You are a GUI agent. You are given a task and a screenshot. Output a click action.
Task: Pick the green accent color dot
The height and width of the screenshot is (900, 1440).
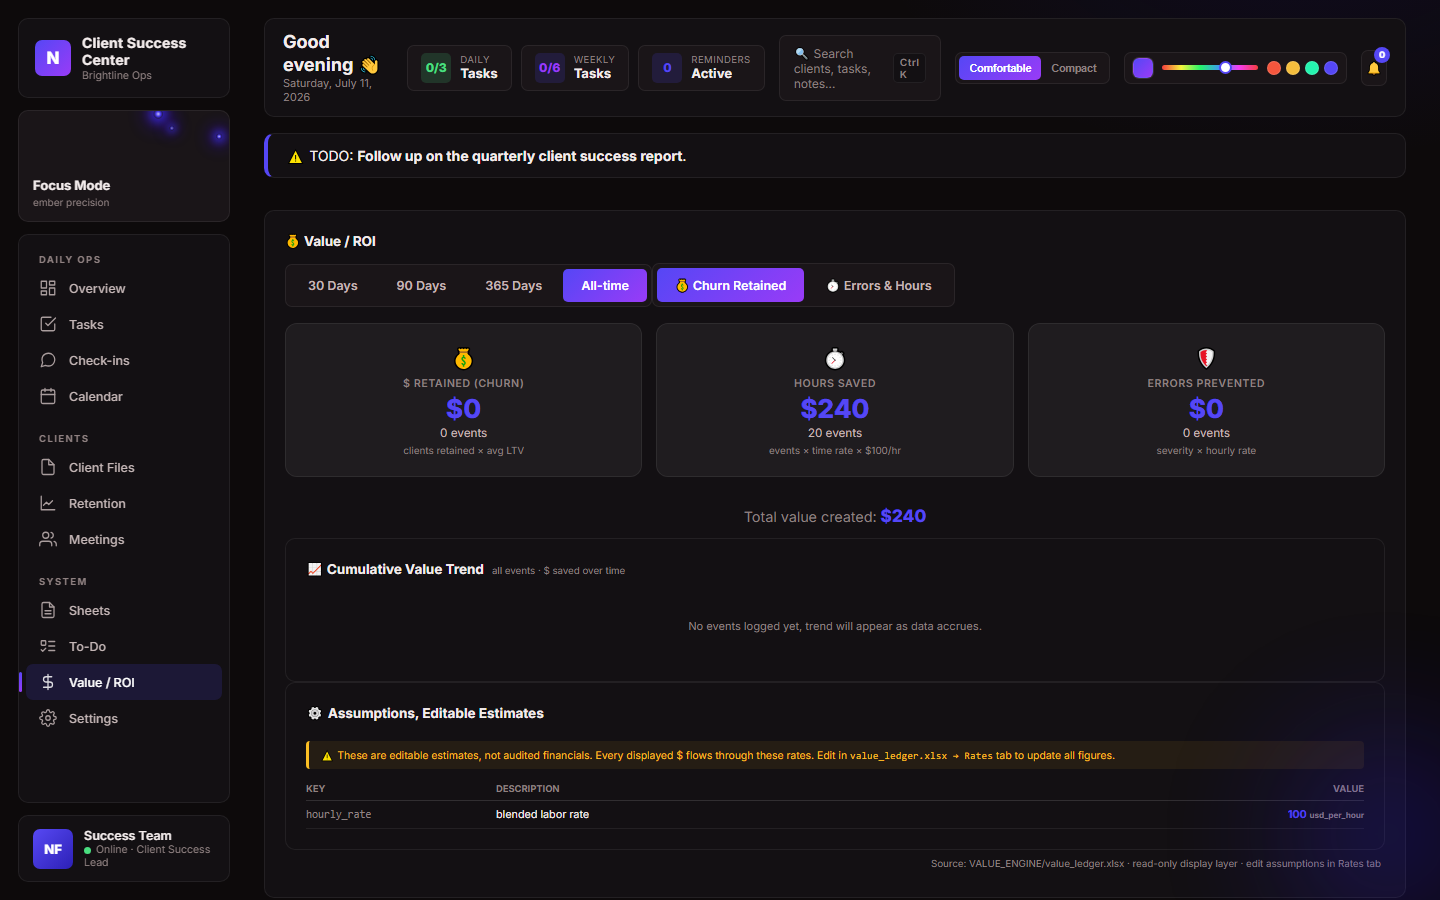pos(1312,68)
